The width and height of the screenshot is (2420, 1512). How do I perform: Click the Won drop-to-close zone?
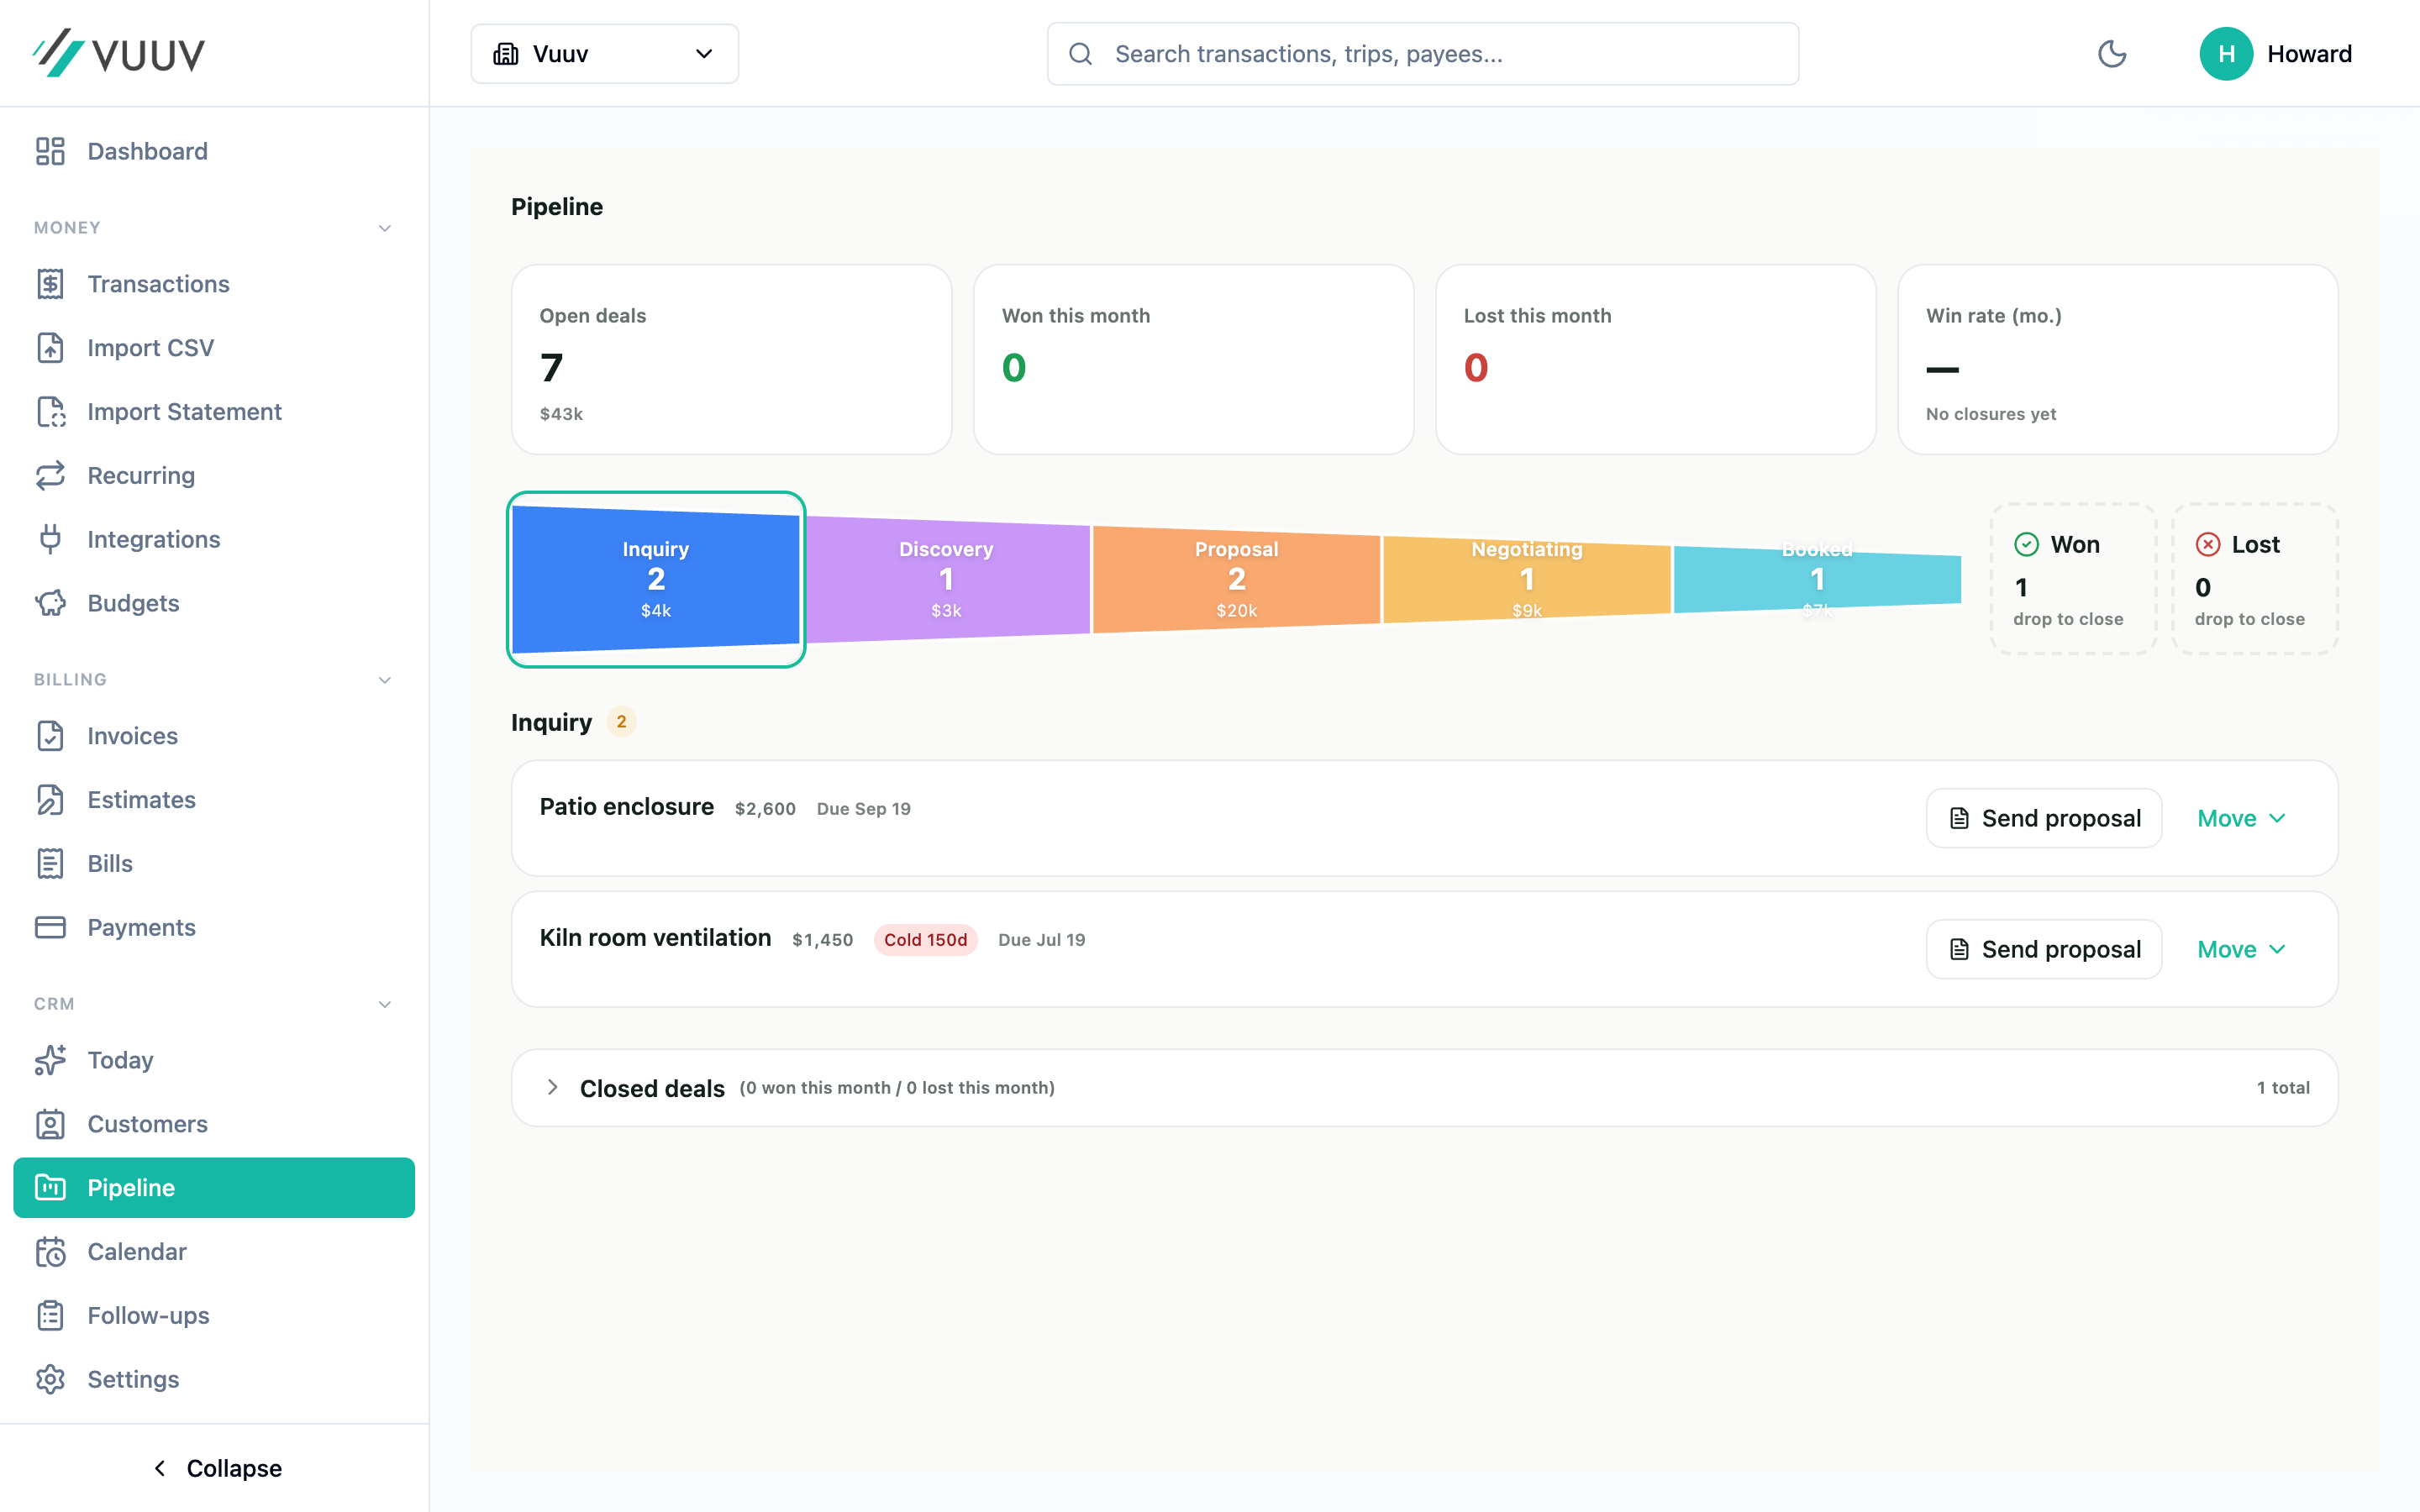coord(2073,579)
